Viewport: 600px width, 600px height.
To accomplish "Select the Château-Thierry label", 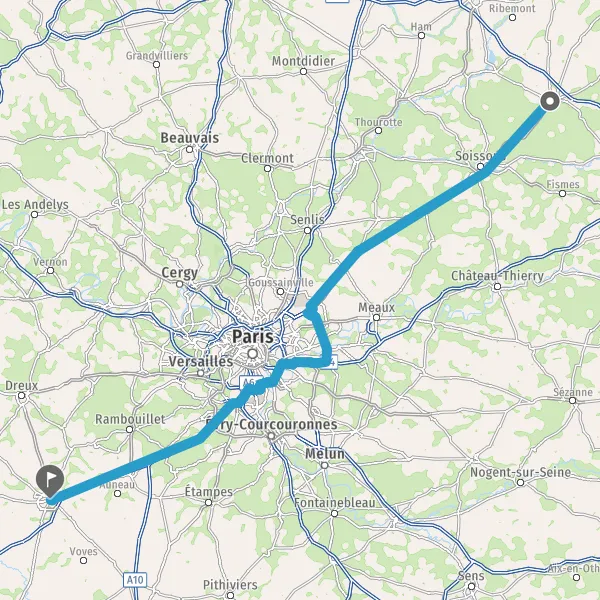I will coord(497,276).
